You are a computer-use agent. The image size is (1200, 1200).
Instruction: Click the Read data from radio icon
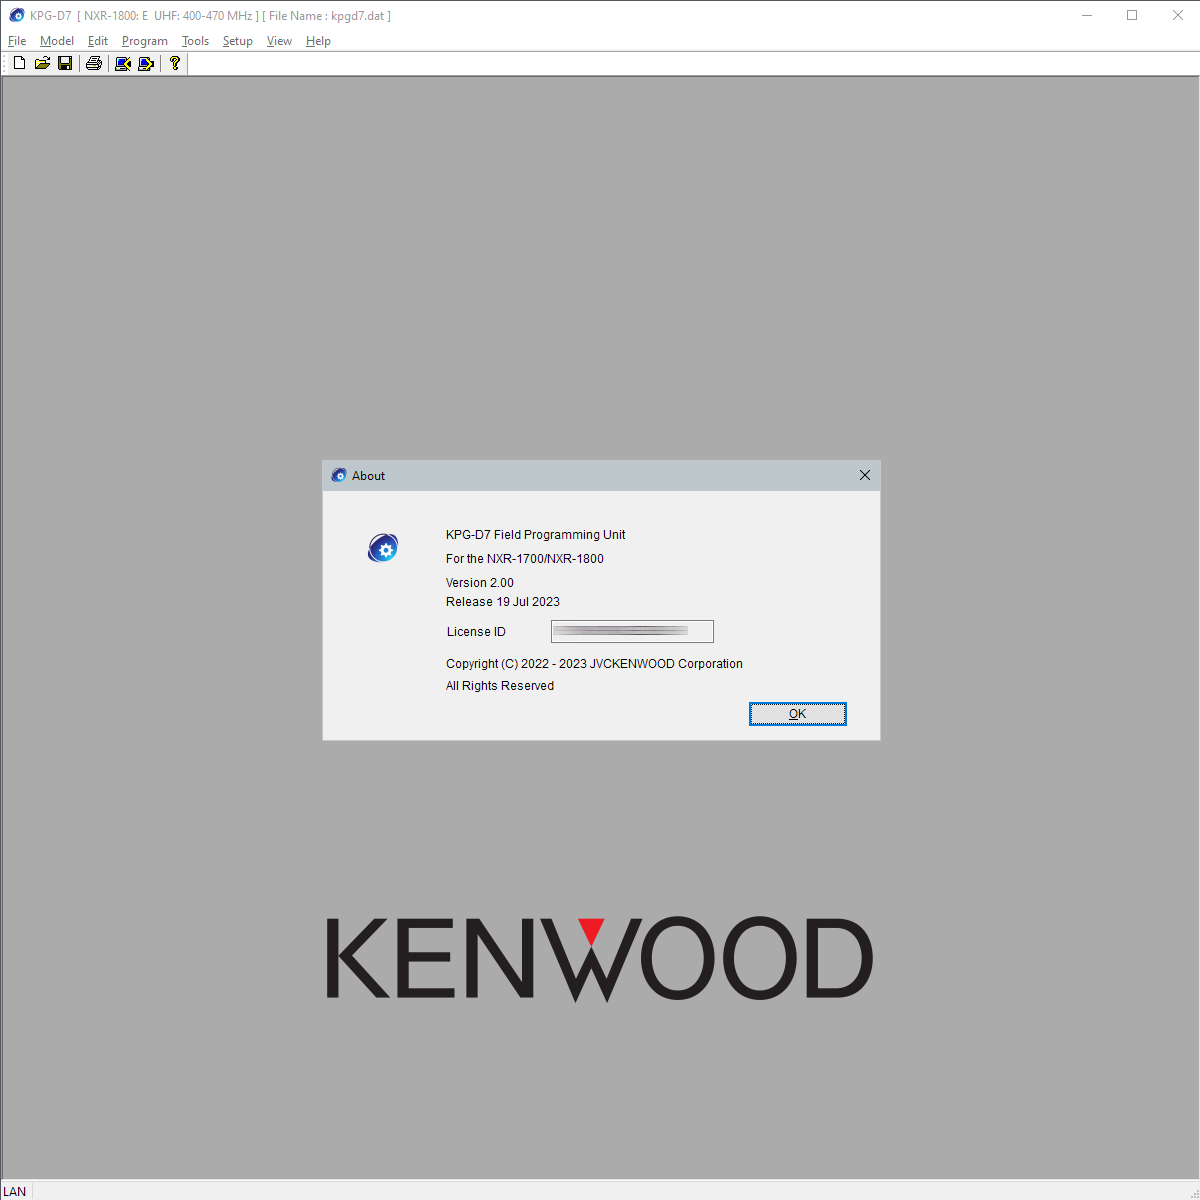(x=123, y=63)
